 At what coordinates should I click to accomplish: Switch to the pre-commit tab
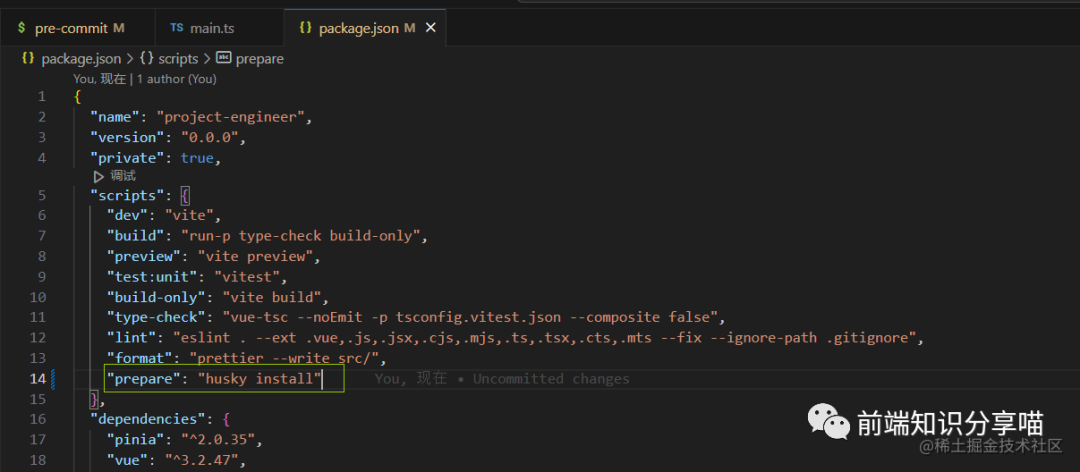(x=71, y=28)
